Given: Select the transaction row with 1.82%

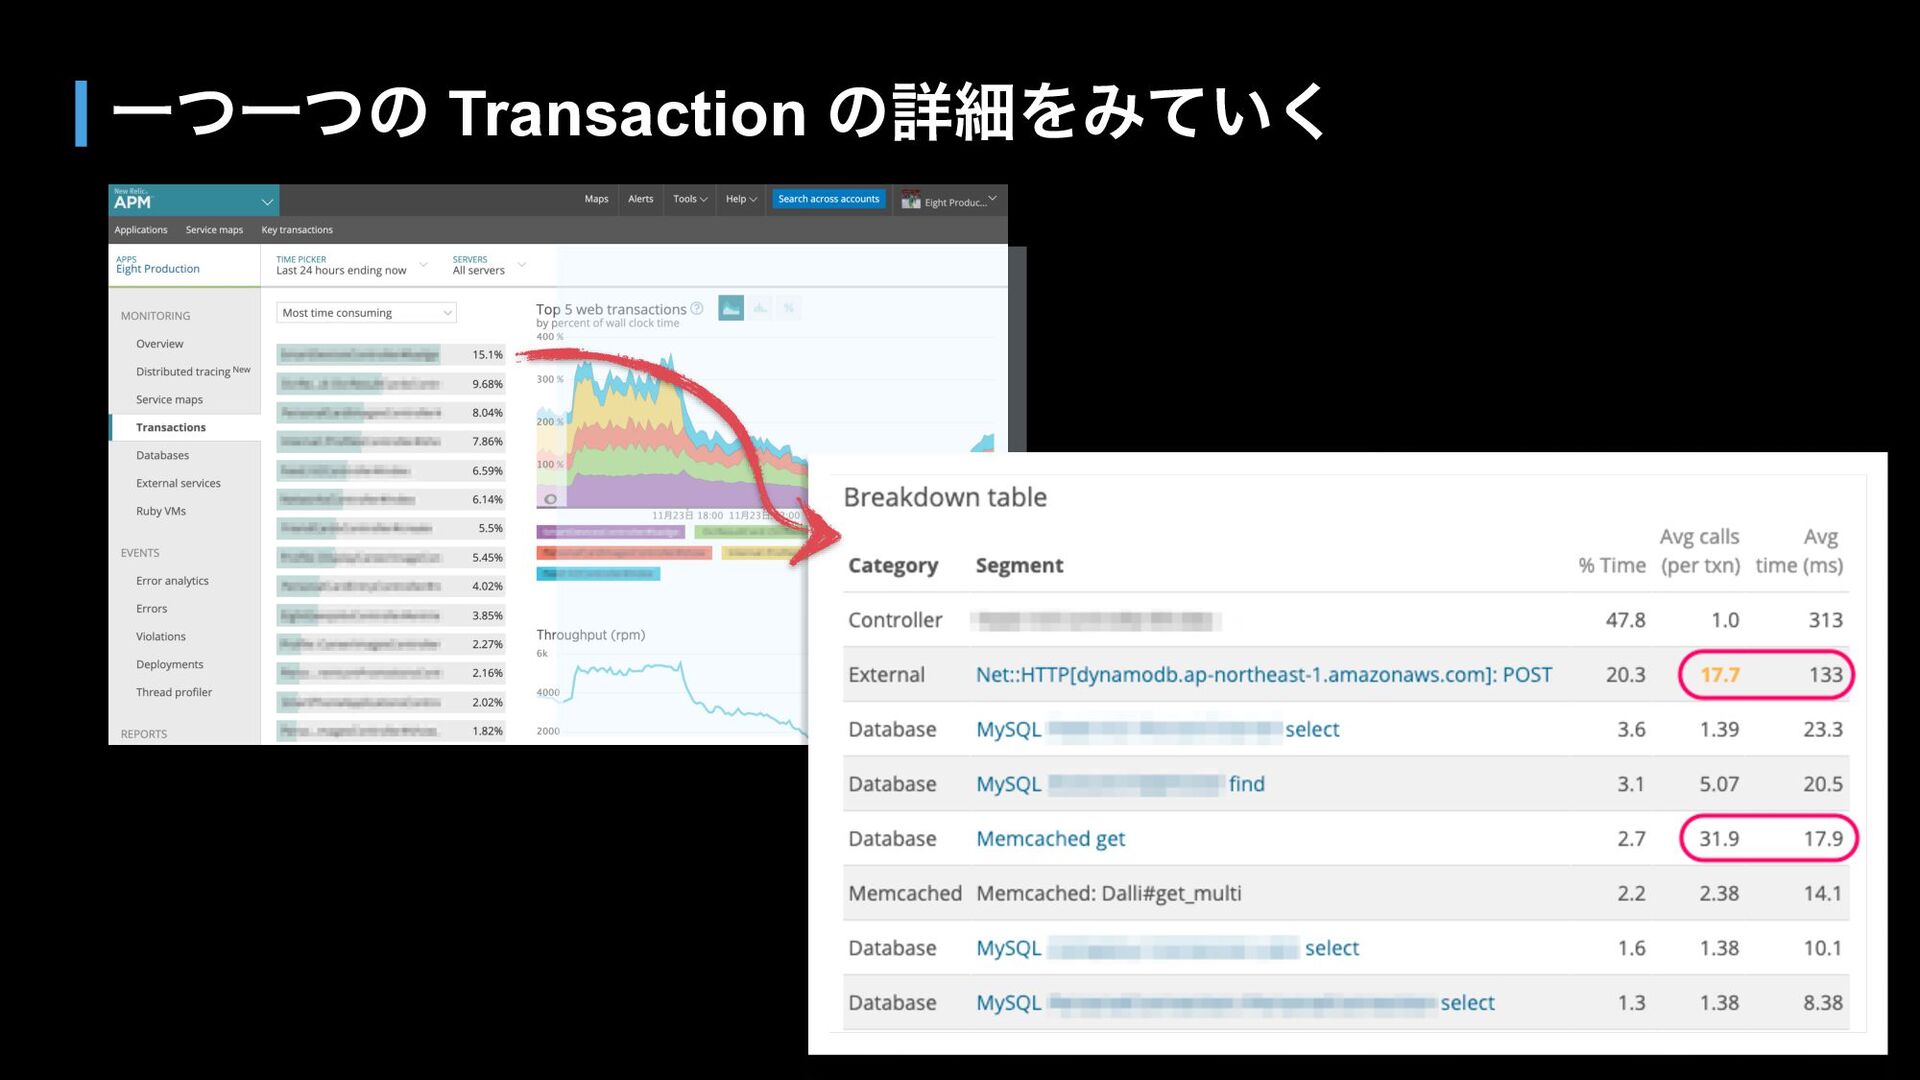Looking at the screenshot, I should [391, 732].
